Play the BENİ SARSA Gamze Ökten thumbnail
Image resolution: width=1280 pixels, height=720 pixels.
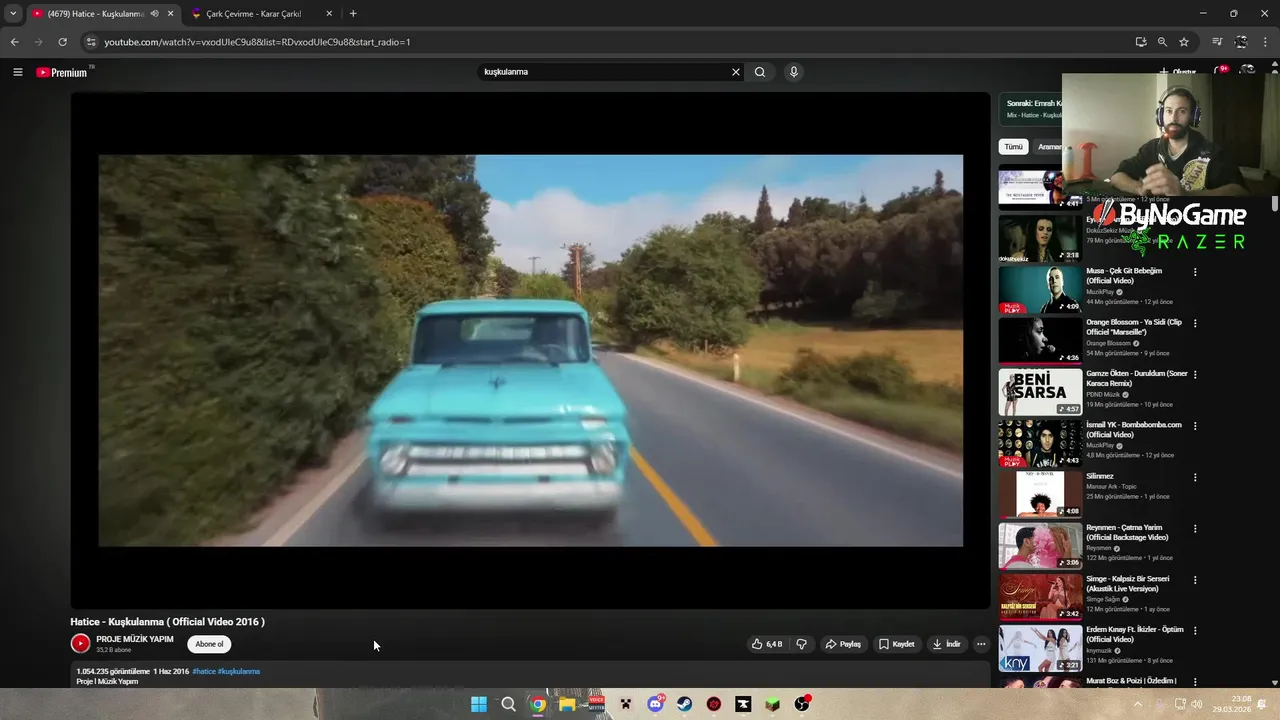[1040, 392]
